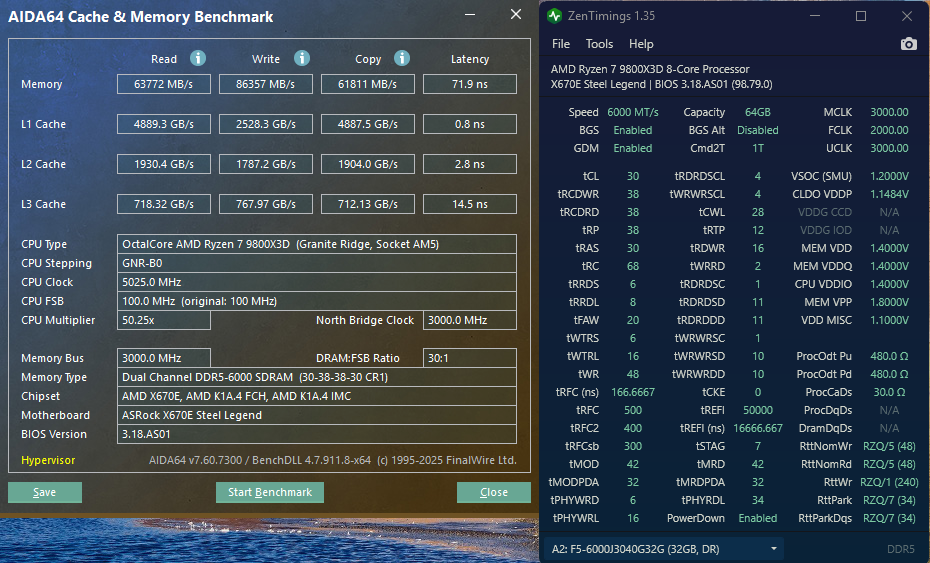
Task: Click the Copy info icon in AIDA64
Action: click(x=402, y=58)
